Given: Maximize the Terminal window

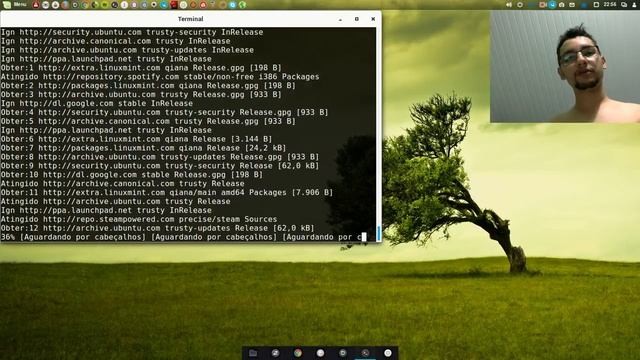Looking at the screenshot, I should tap(357, 19).
